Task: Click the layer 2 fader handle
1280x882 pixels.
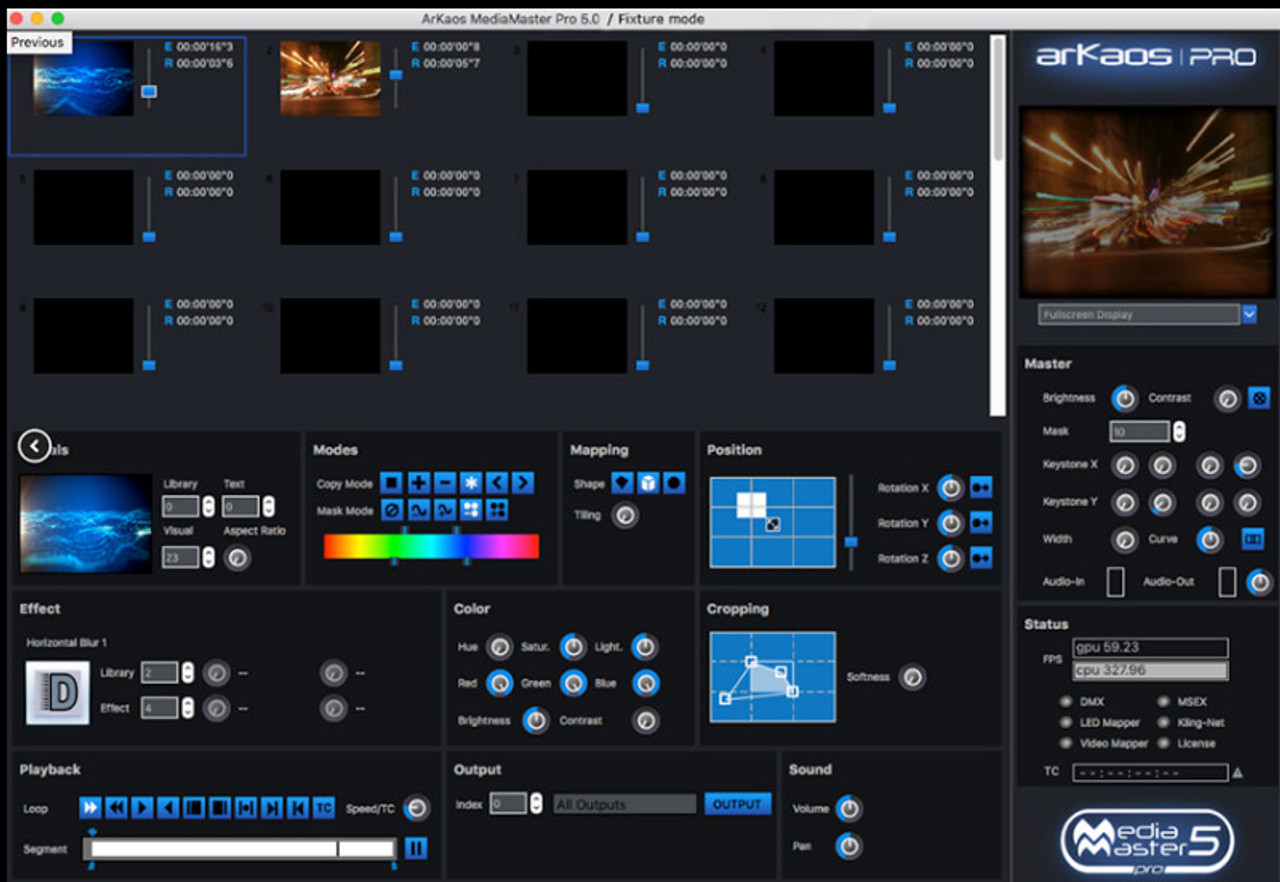Action: click(x=396, y=75)
